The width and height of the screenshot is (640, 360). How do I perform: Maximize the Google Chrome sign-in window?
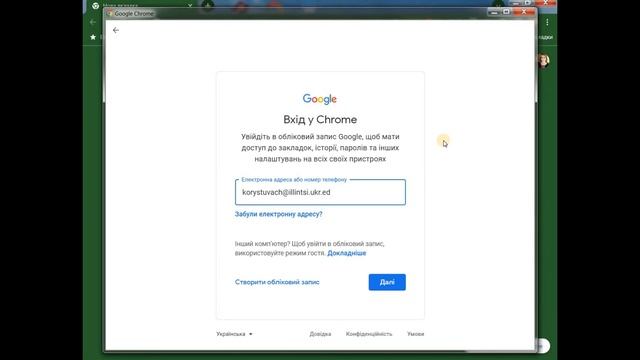click(x=507, y=12)
